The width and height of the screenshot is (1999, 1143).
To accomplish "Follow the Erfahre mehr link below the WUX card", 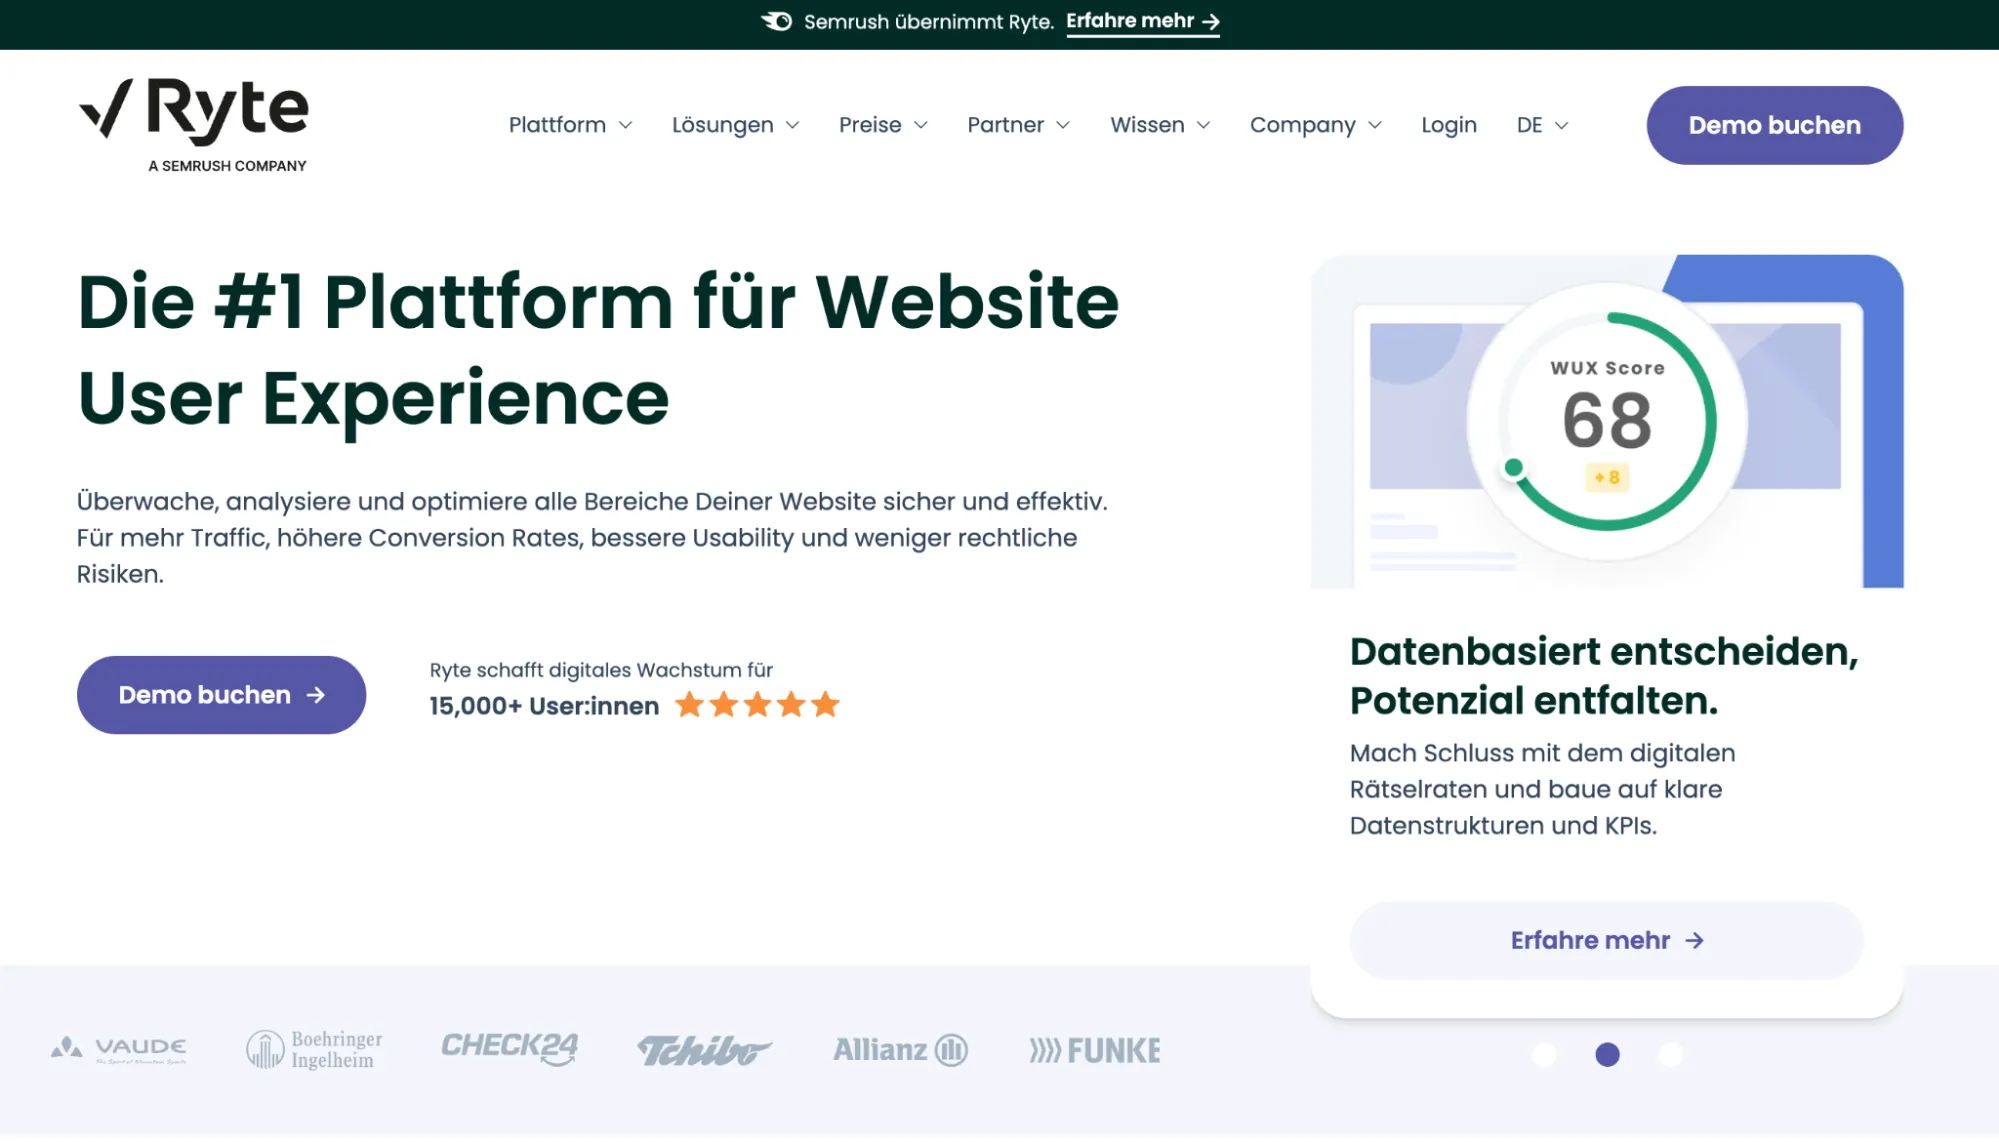I will [1606, 940].
